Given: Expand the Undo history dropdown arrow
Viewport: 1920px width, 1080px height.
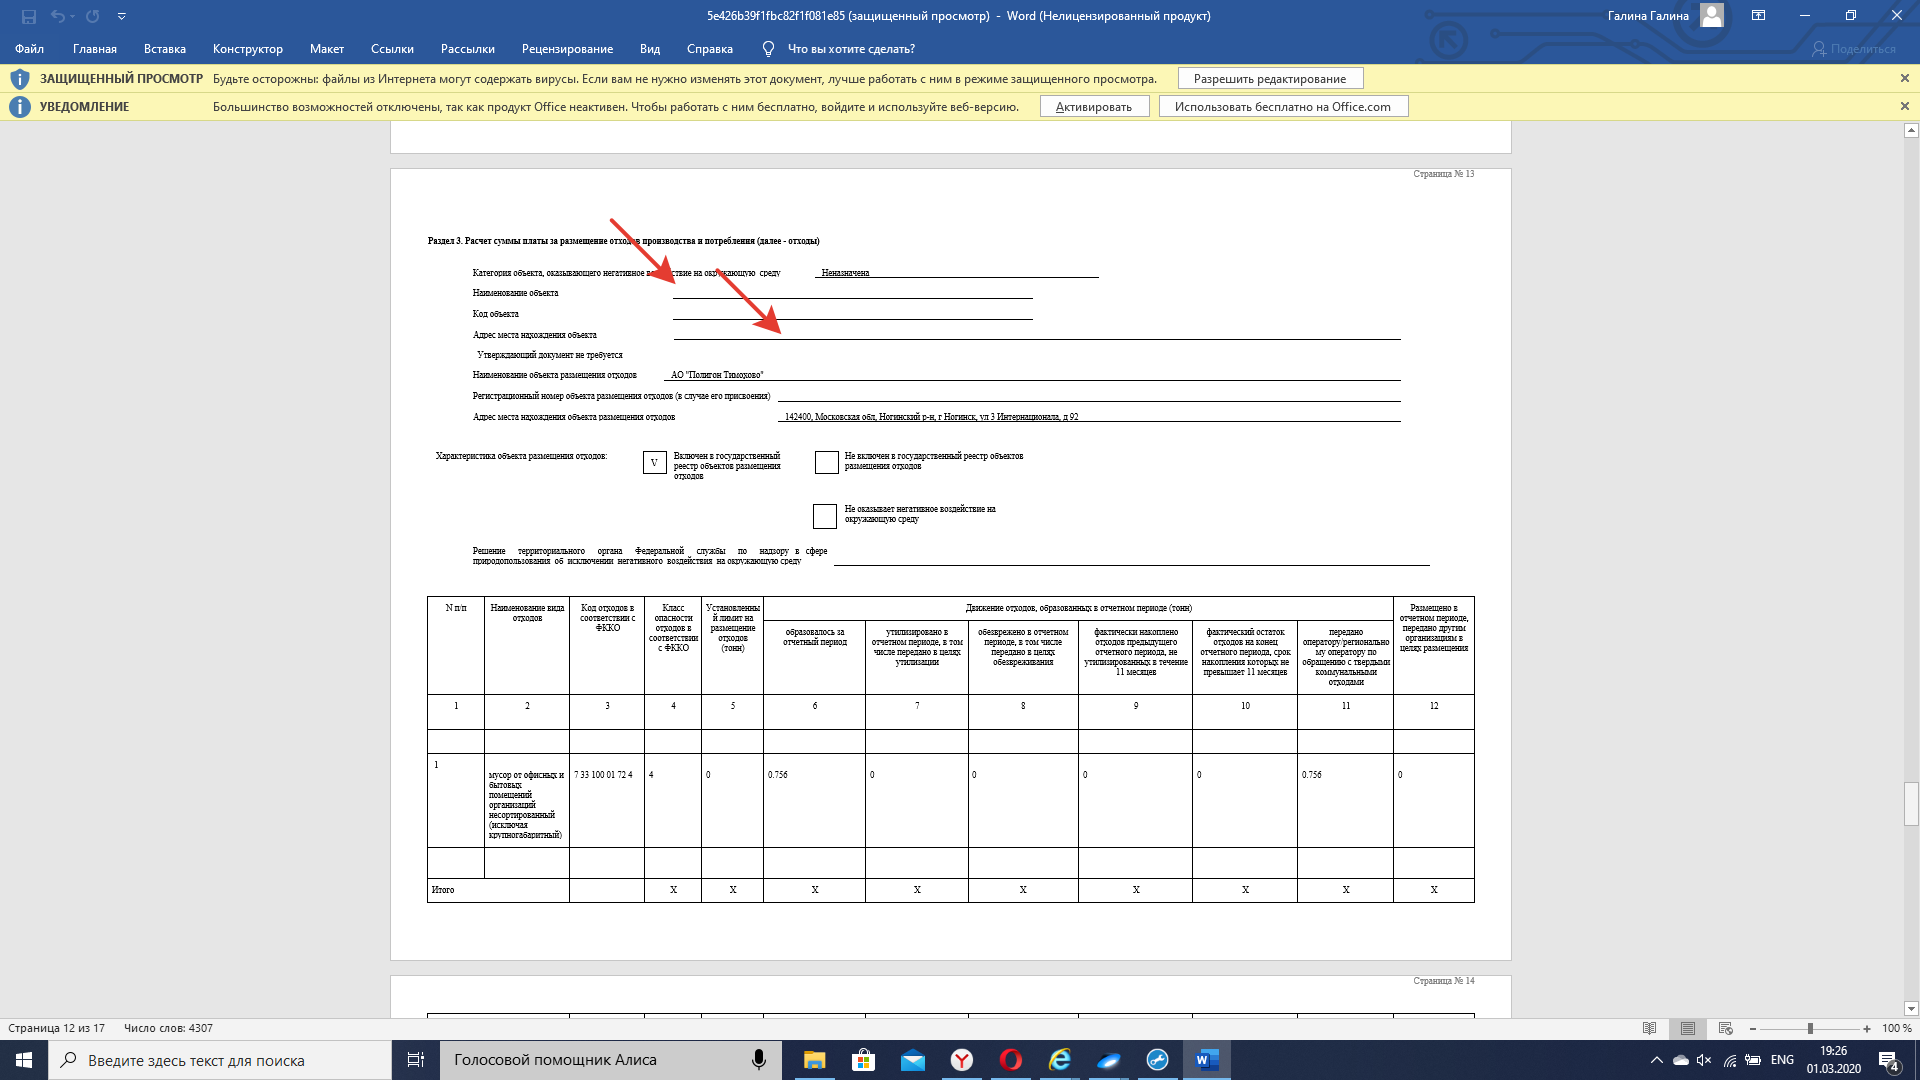Looking at the screenshot, I should coord(73,16).
